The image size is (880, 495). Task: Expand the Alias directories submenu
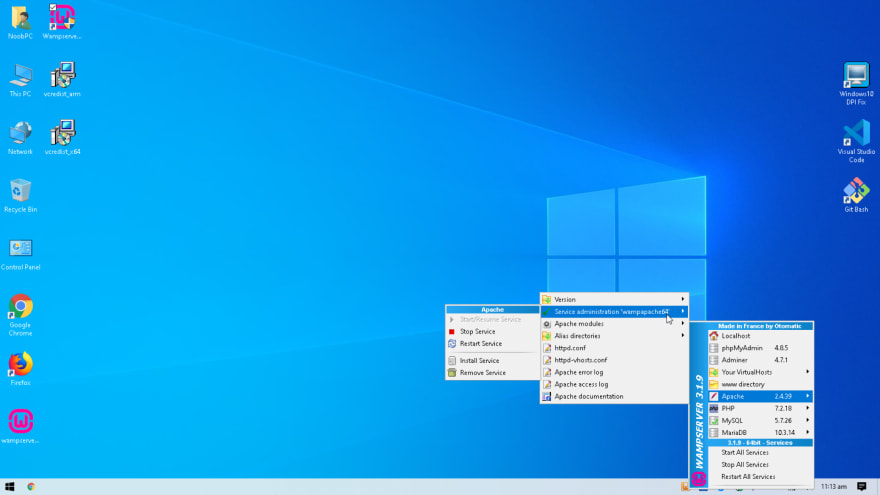pos(614,336)
